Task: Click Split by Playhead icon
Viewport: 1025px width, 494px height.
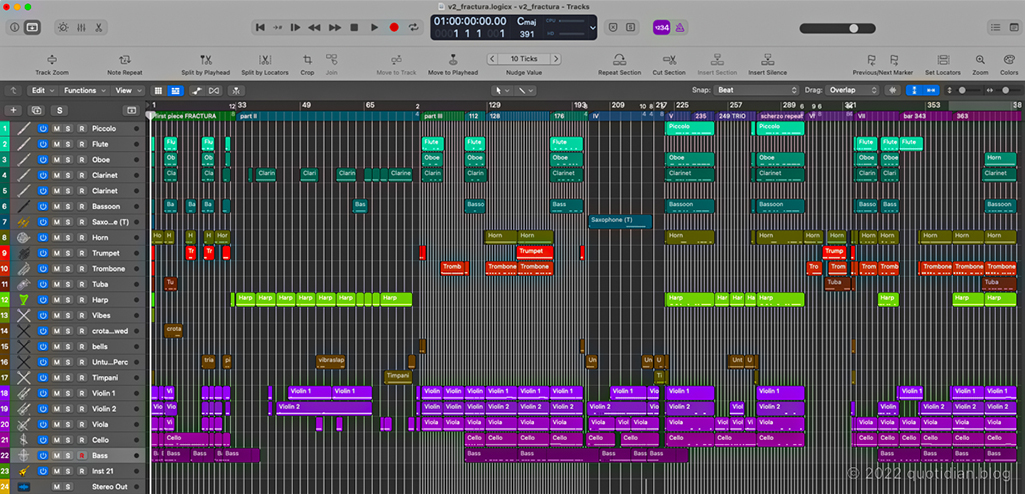Action: coord(205,59)
